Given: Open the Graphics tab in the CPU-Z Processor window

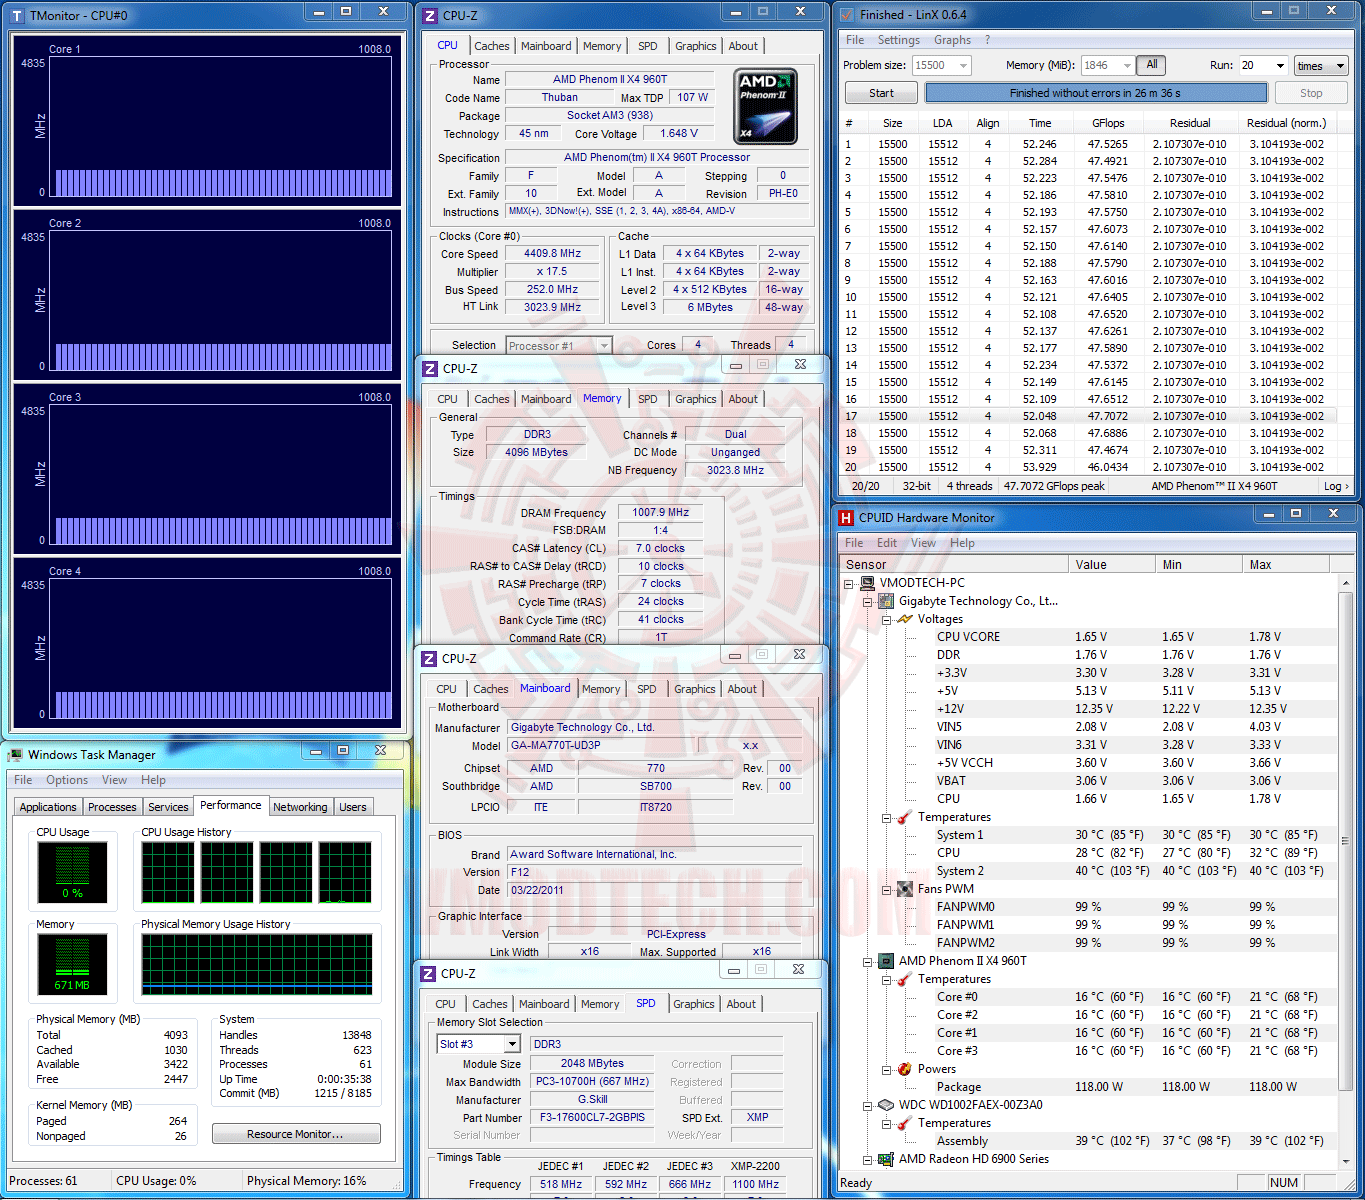Looking at the screenshot, I should coord(696,46).
